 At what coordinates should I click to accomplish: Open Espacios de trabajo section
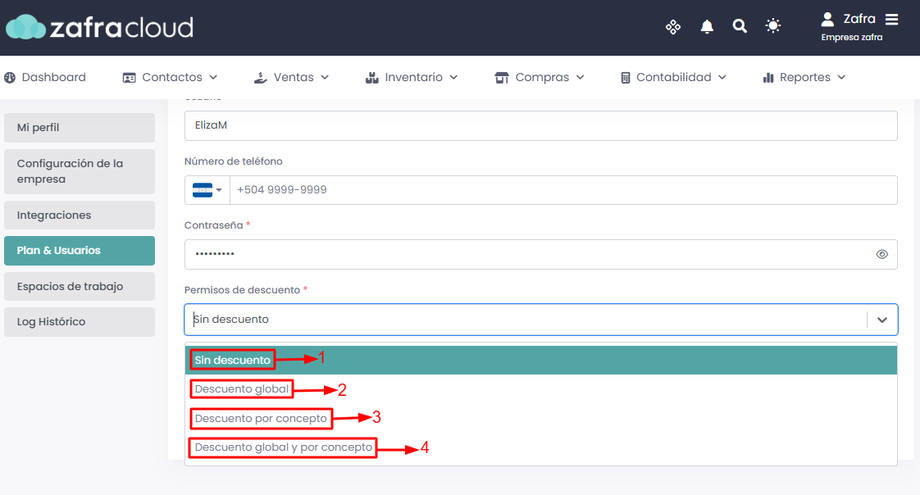click(x=79, y=286)
